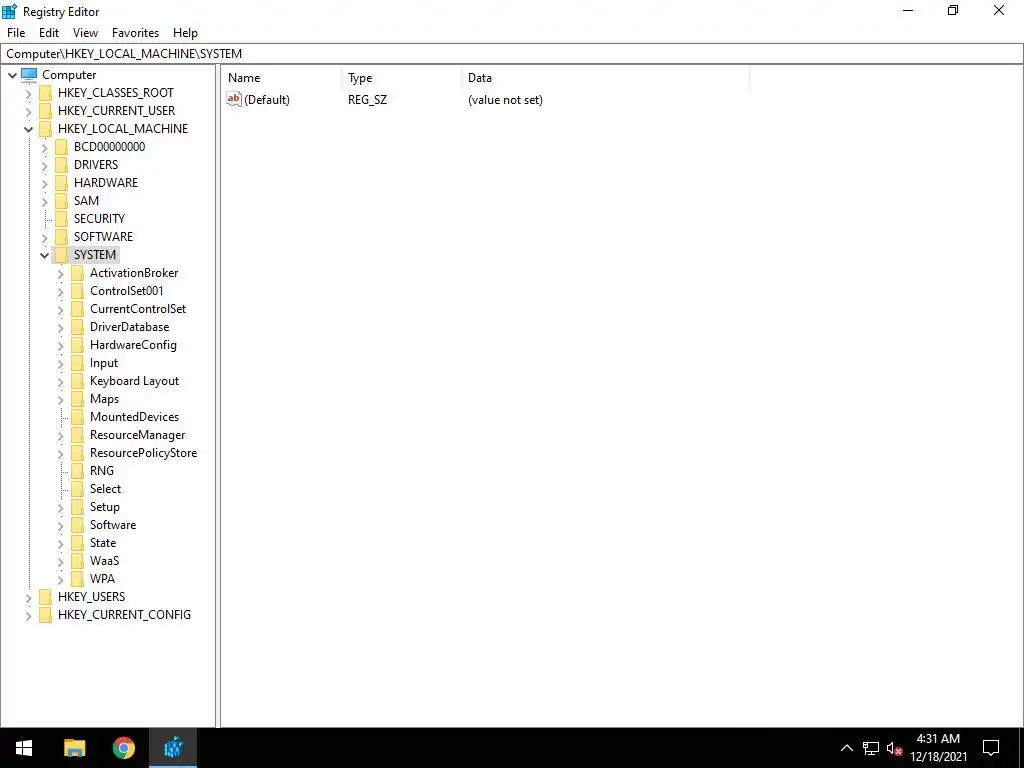Click the SAM folder icon
Screen dimensions: 1024x768
61,200
